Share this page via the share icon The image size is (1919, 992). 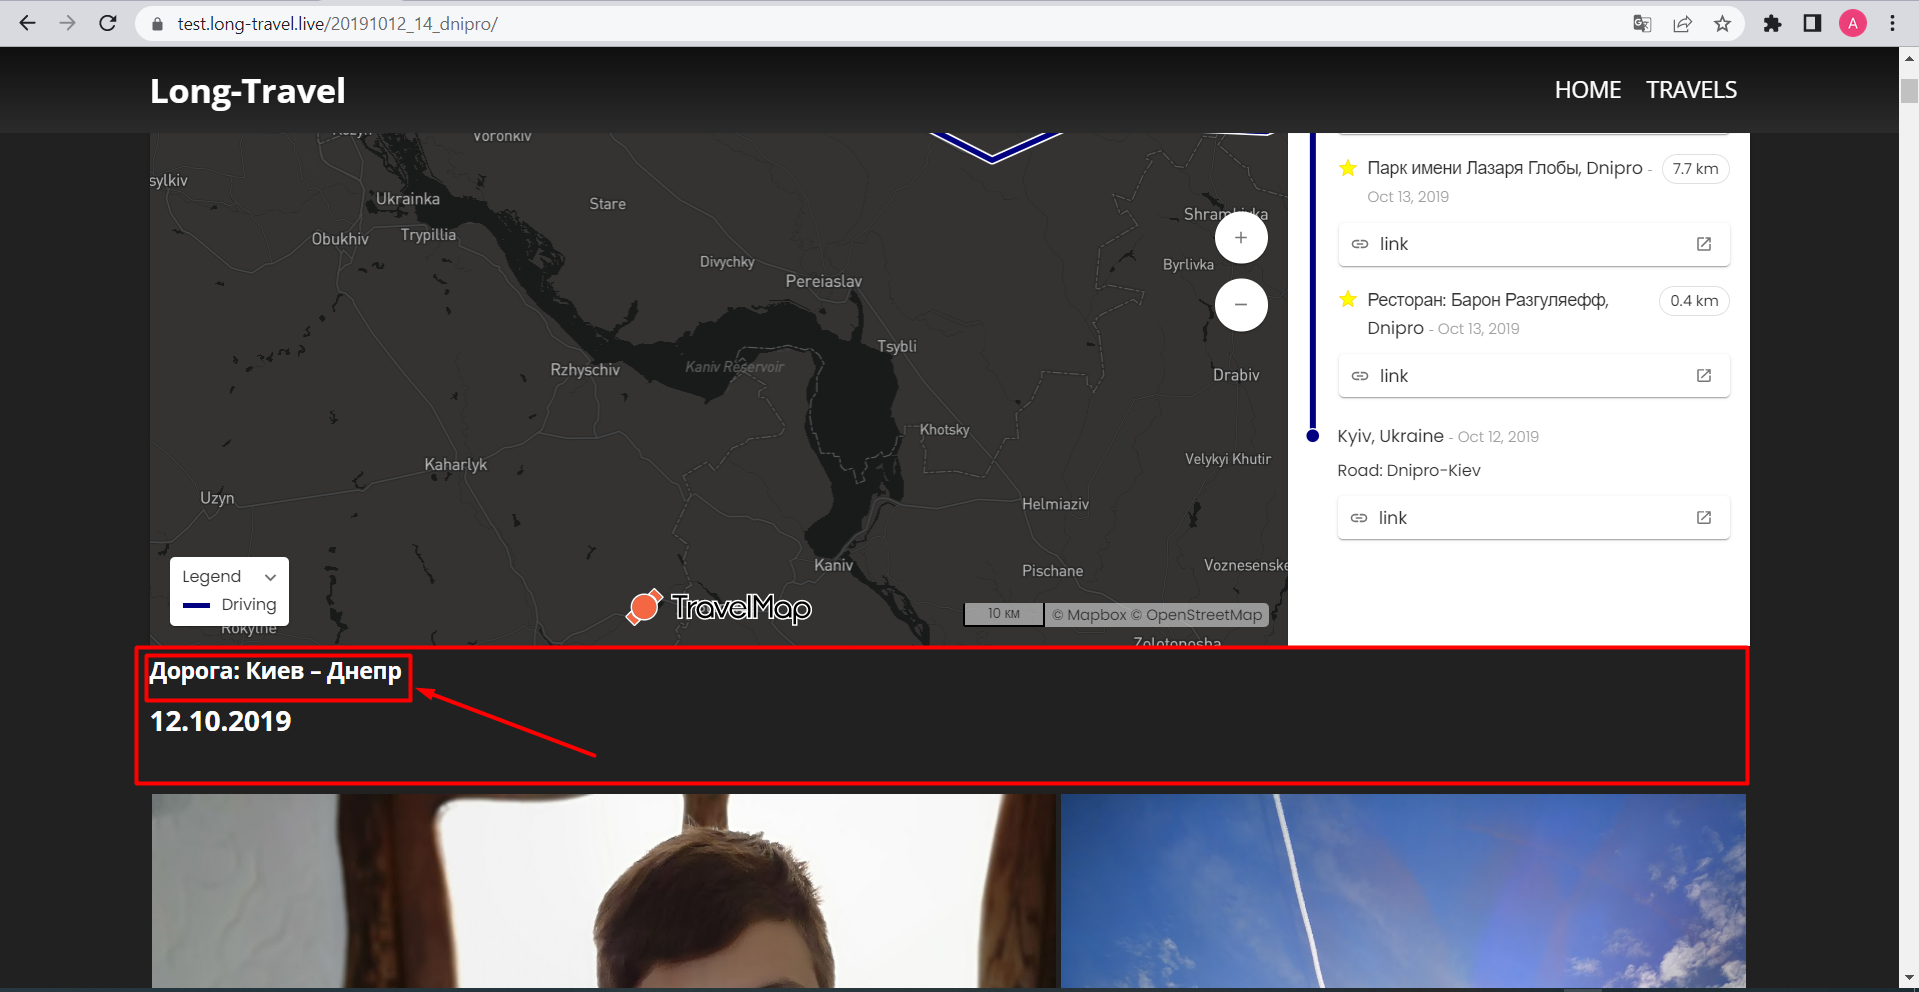(x=1682, y=24)
